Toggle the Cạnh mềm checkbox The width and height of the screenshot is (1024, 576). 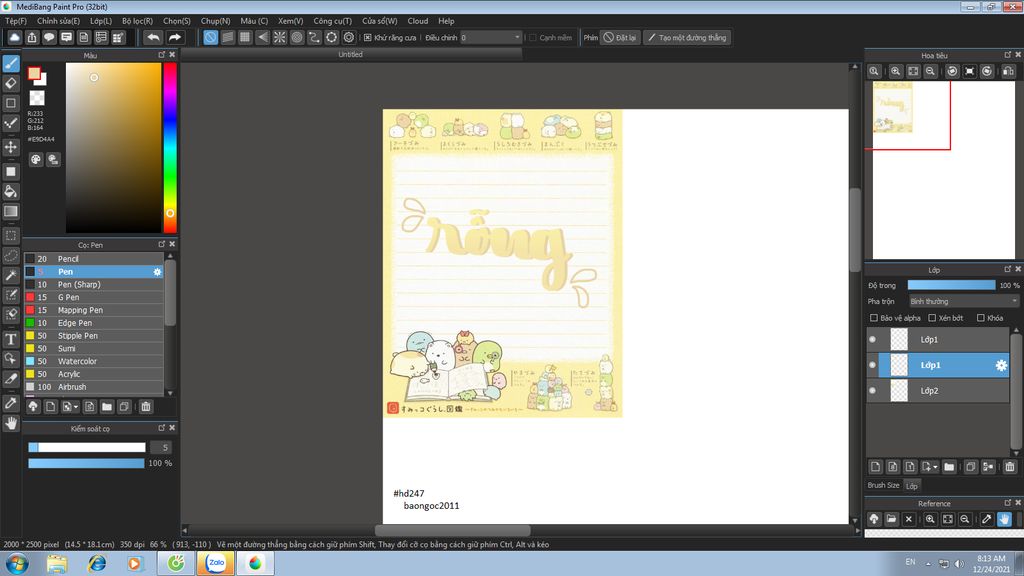click(533, 38)
